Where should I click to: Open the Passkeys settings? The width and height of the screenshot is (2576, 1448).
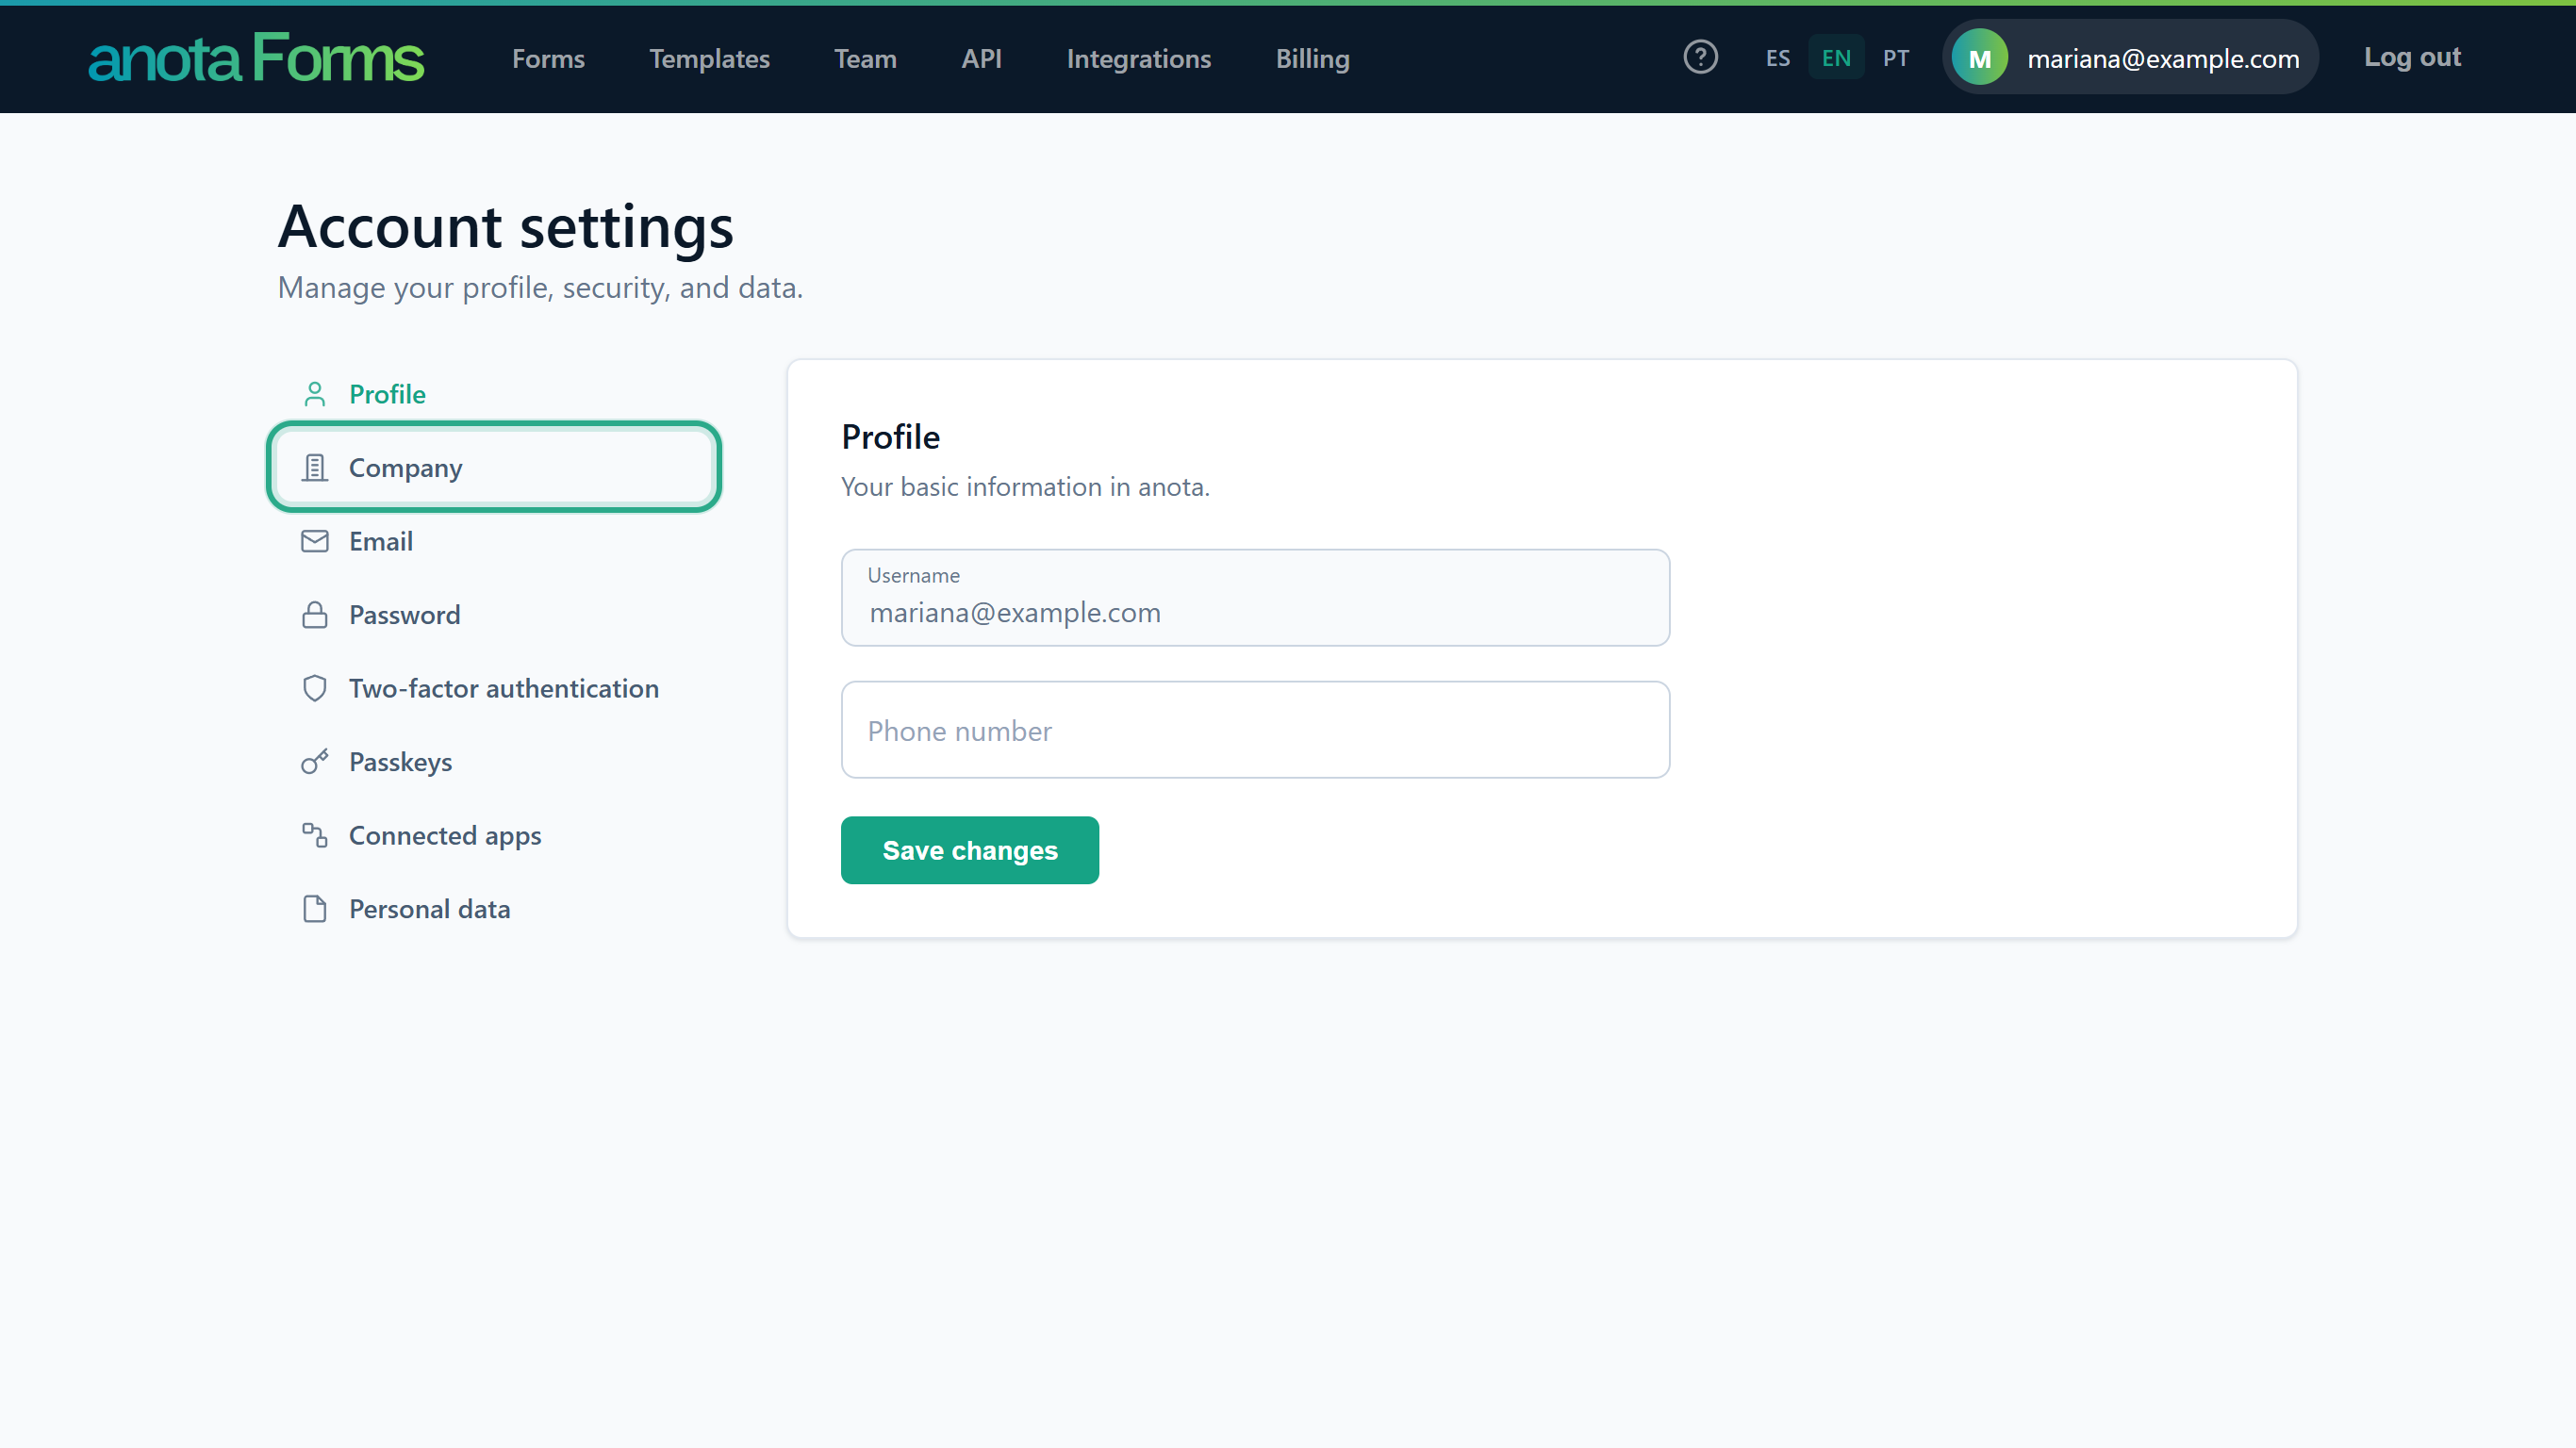[493, 762]
